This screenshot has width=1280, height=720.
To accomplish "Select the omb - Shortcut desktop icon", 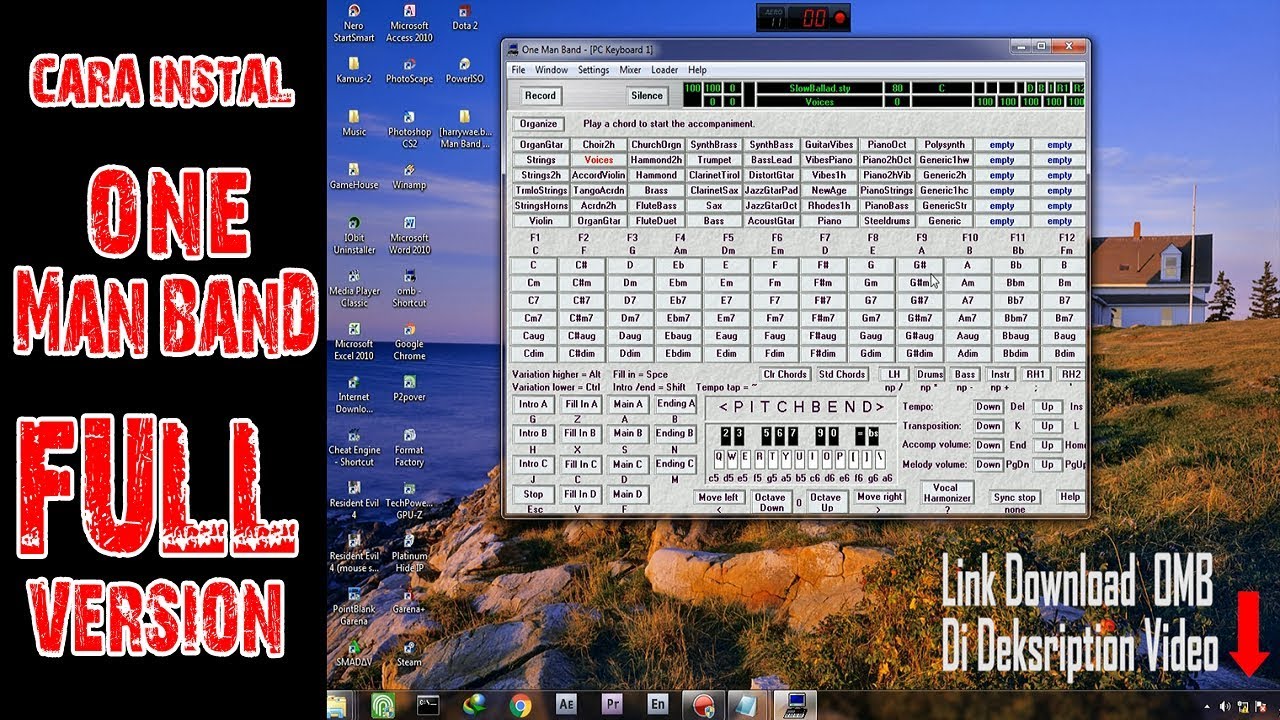I will (409, 288).
